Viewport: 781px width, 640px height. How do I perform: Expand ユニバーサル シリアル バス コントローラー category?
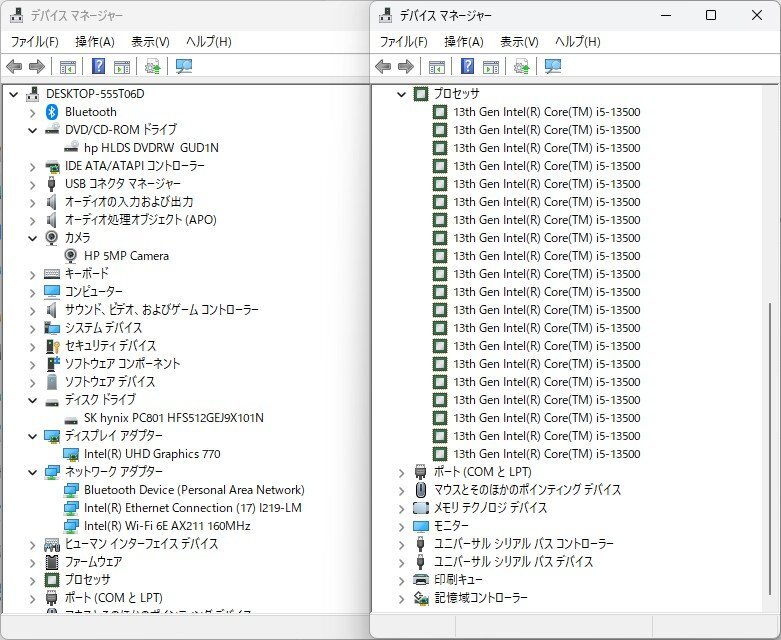401,544
